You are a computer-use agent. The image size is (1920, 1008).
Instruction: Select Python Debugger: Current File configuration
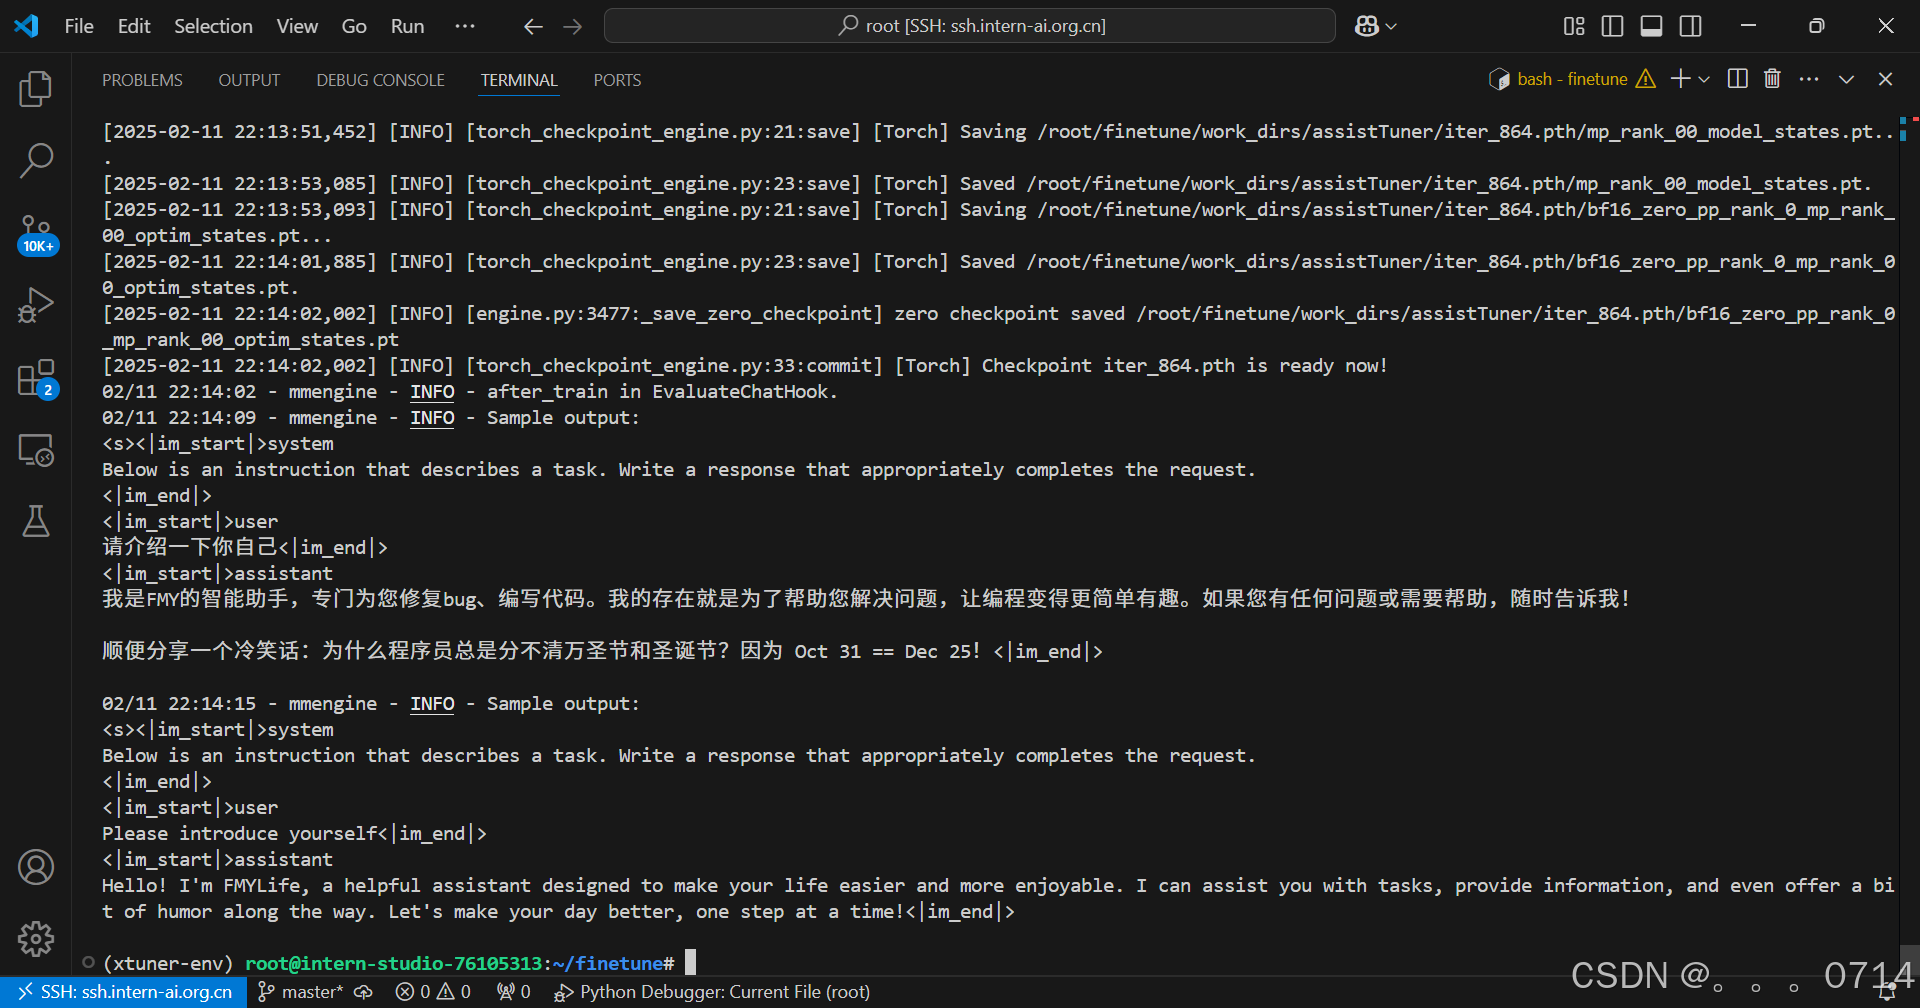click(x=713, y=992)
